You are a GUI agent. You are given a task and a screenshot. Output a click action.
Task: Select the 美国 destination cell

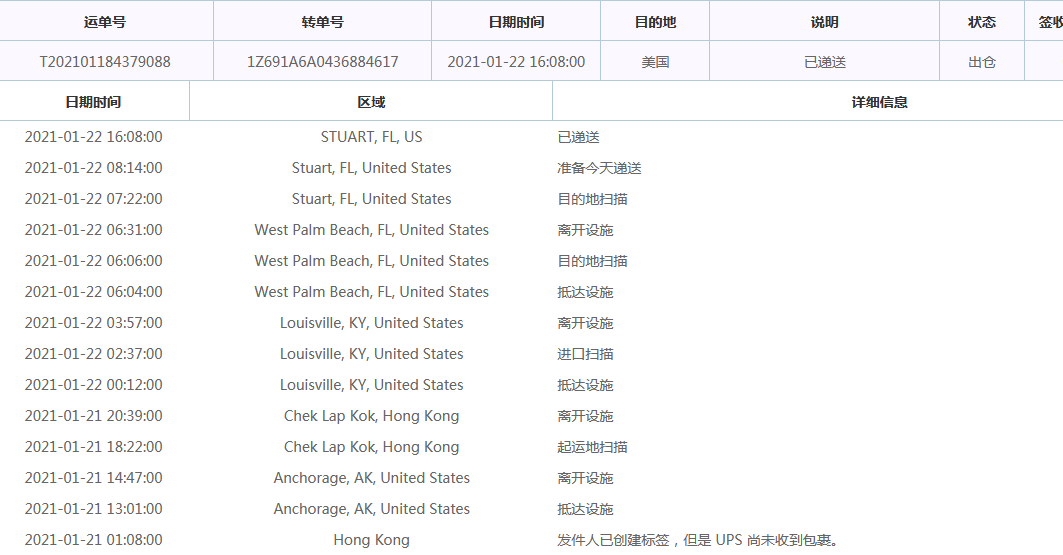pyautogui.click(x=655, y=62)
